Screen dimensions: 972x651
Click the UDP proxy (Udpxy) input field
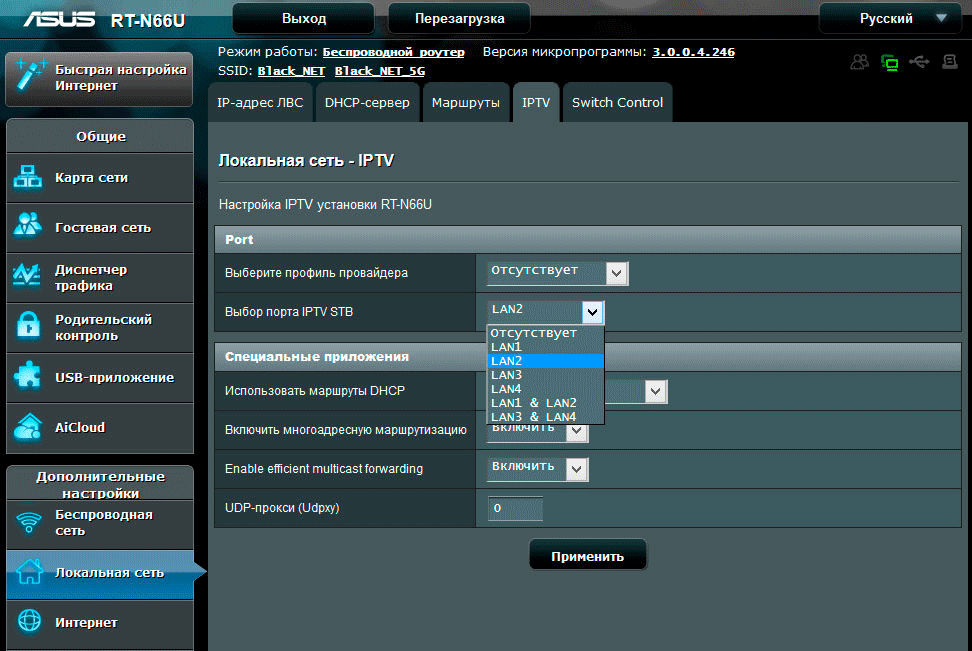515,508
